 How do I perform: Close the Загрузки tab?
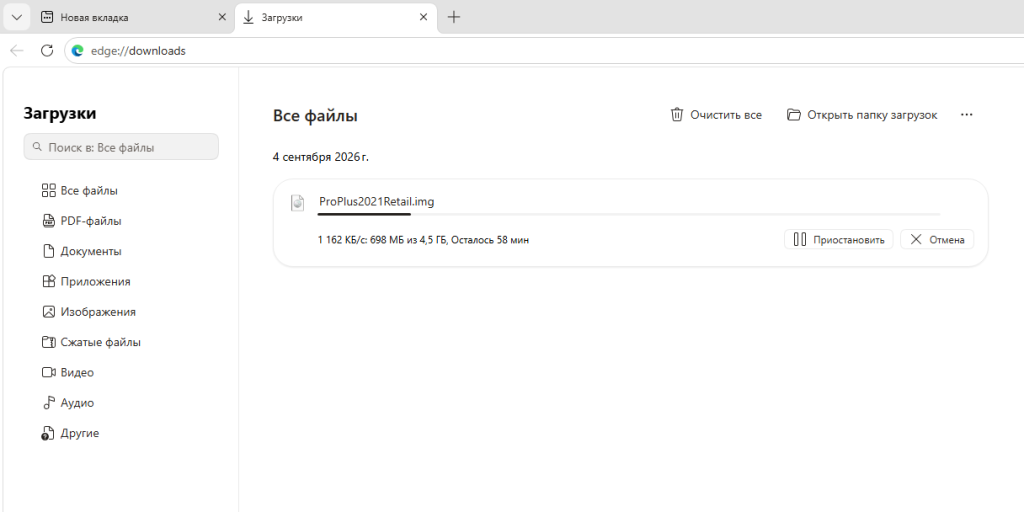[423, 18]
